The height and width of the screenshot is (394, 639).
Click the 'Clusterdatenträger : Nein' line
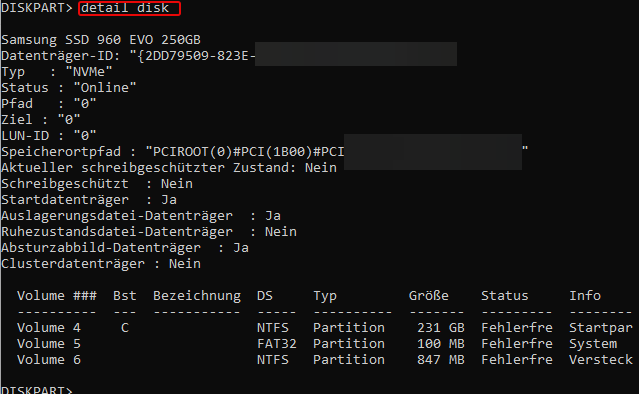coord(101,264)
